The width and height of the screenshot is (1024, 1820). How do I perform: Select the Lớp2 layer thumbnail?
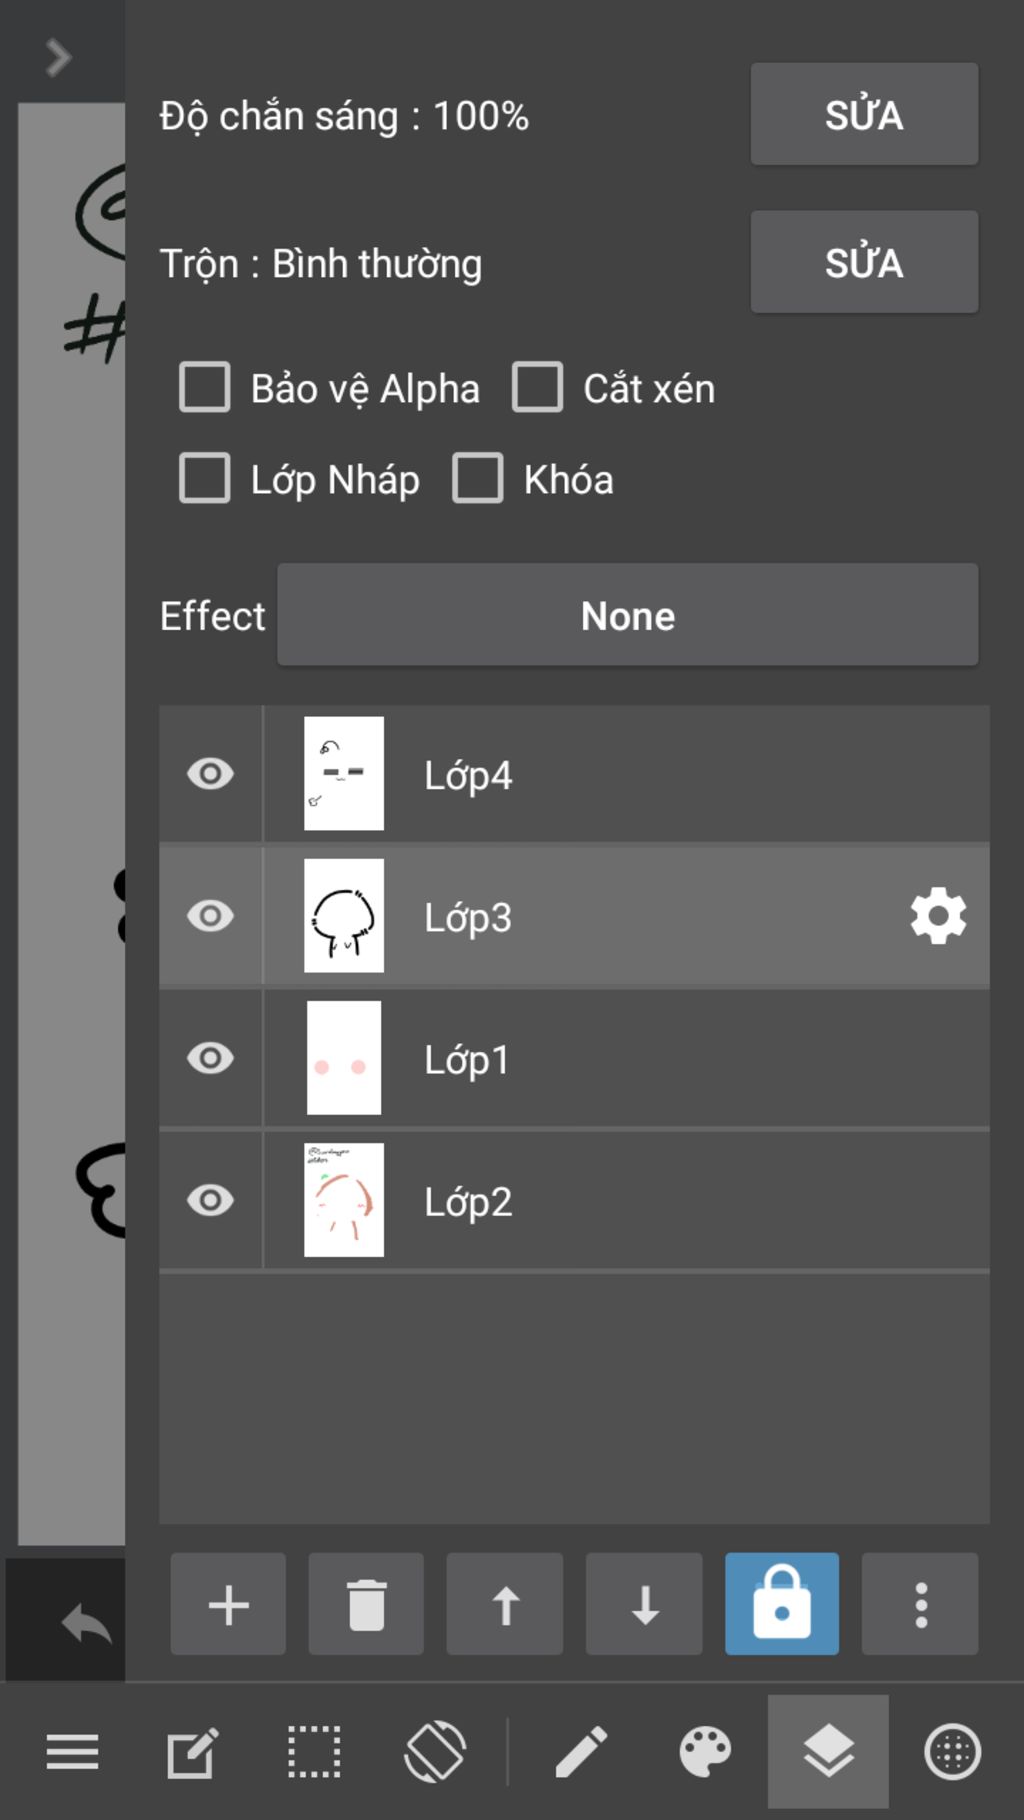[x=344, y=1200]
